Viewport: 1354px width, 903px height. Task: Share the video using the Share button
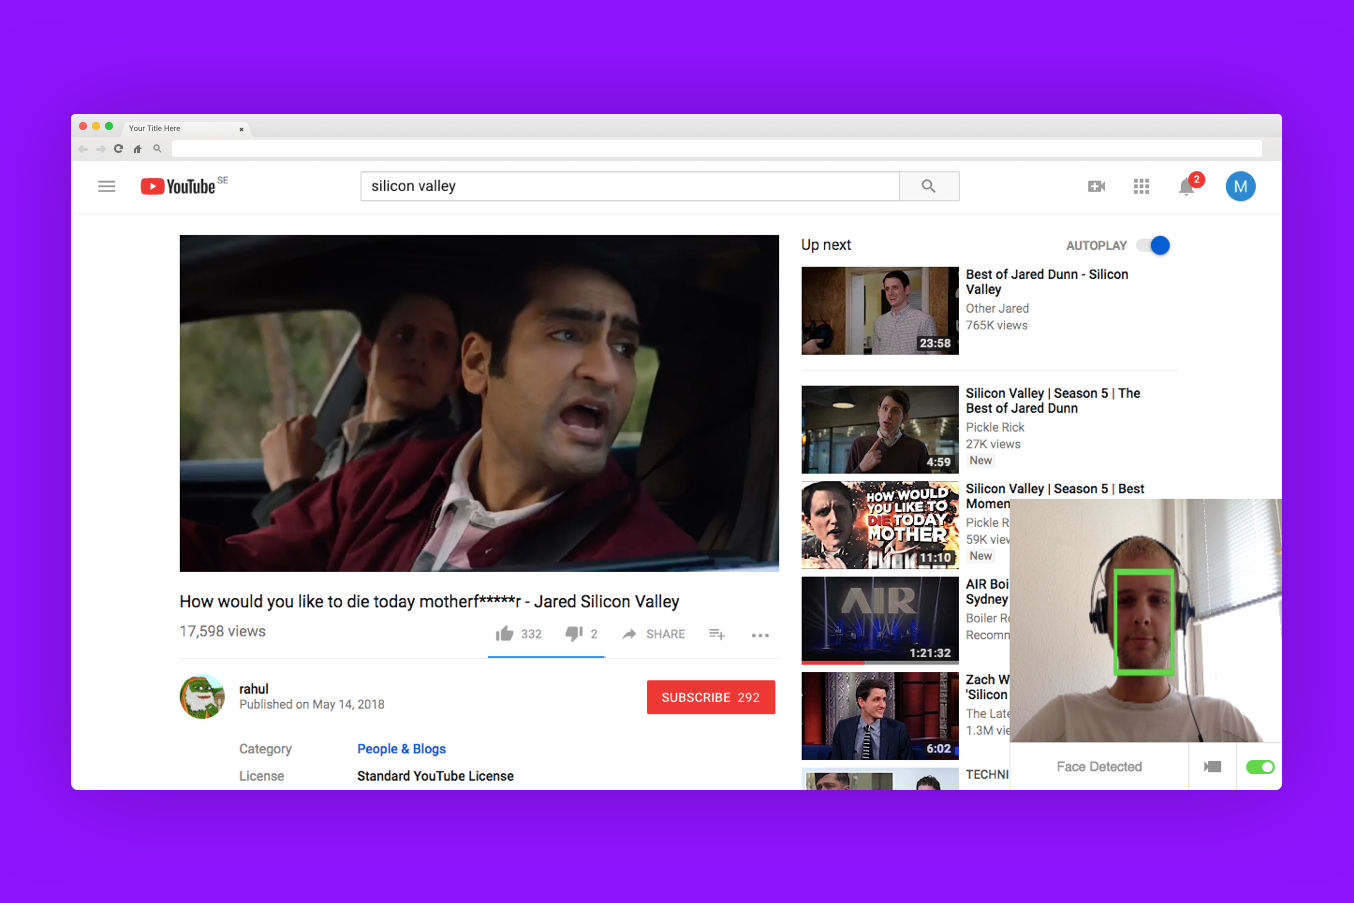[x=654, y=634]
